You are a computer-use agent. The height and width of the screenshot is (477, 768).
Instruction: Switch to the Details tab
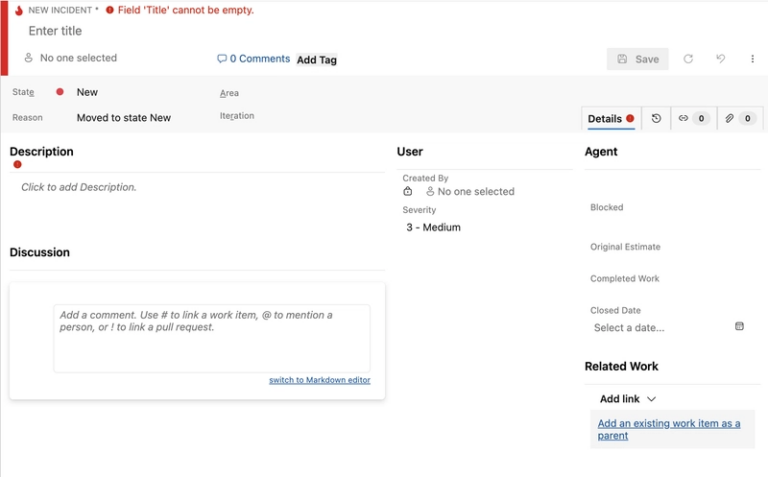click(611, 119)
